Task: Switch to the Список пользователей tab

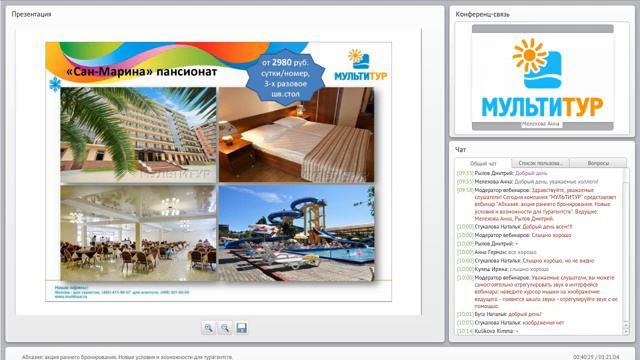Action: pos(540,163)
